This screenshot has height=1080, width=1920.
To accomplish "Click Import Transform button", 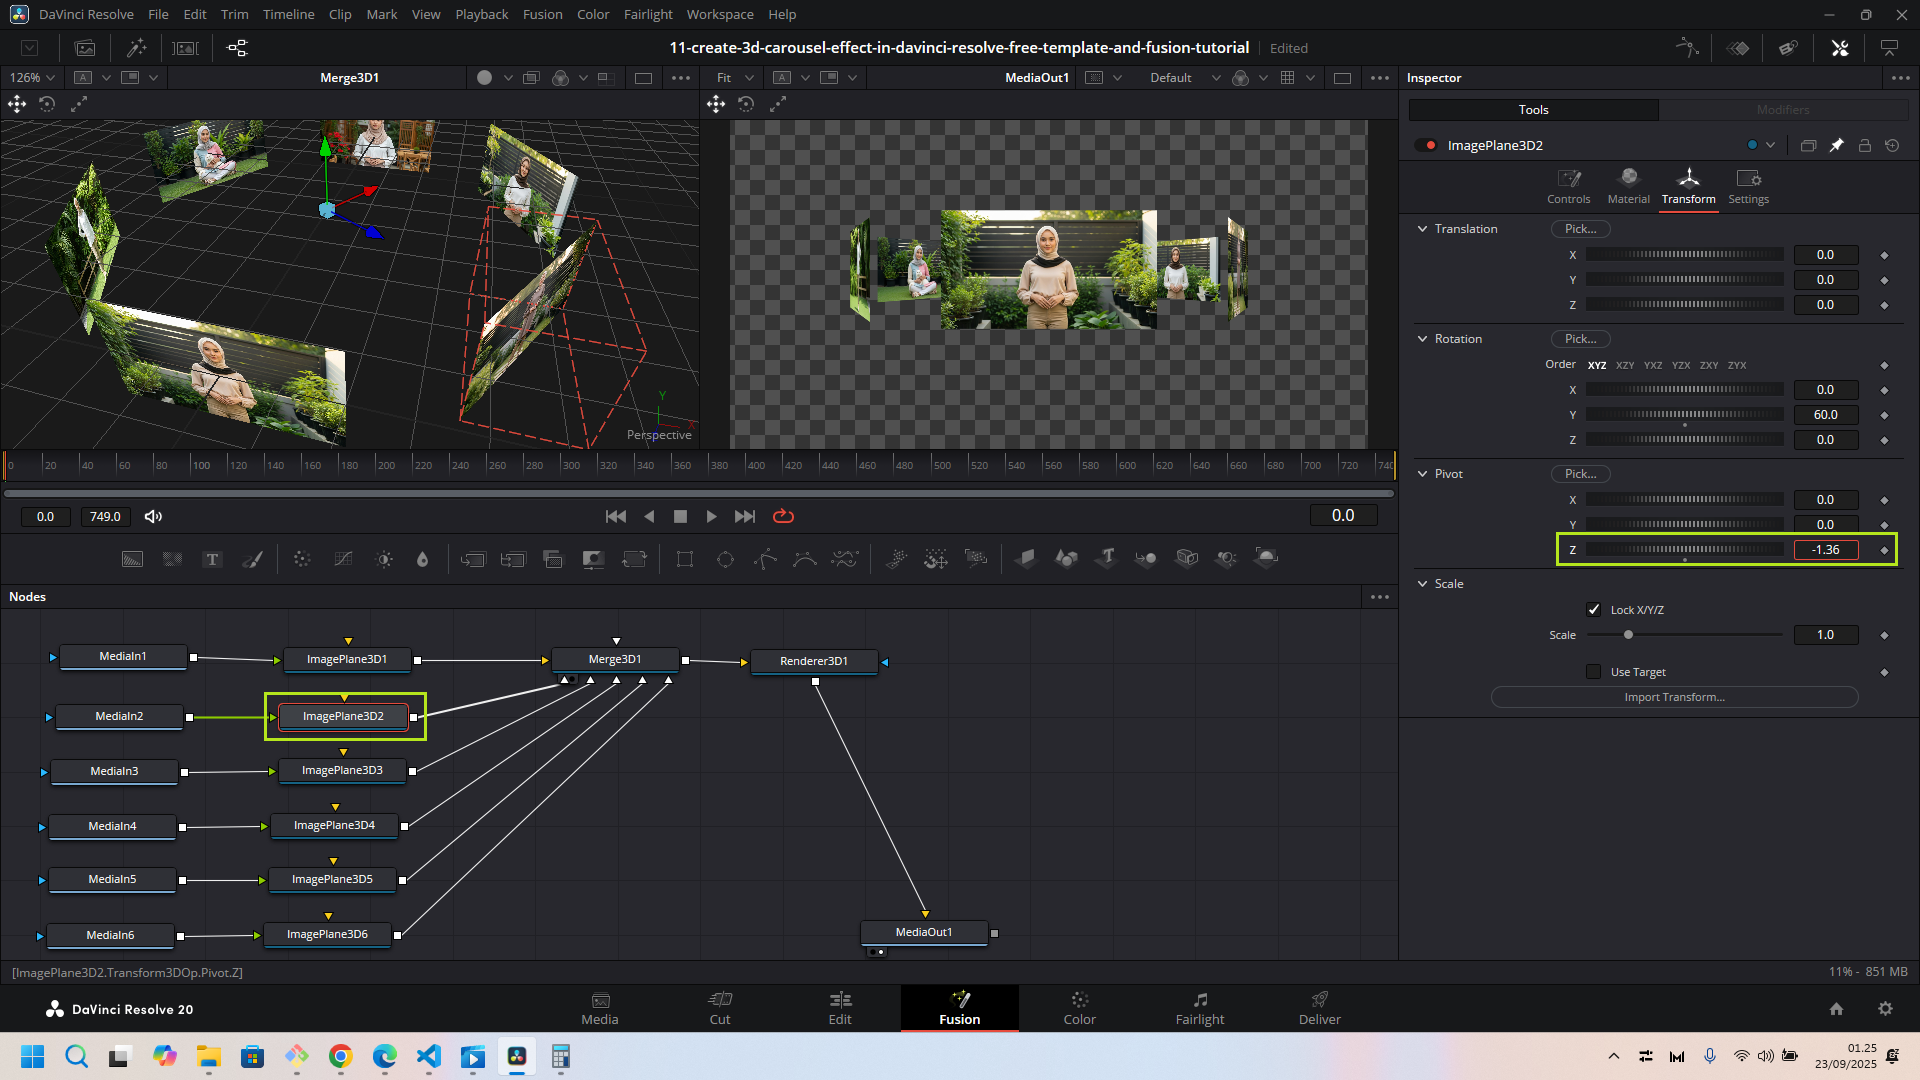I will coord(1674,697).
